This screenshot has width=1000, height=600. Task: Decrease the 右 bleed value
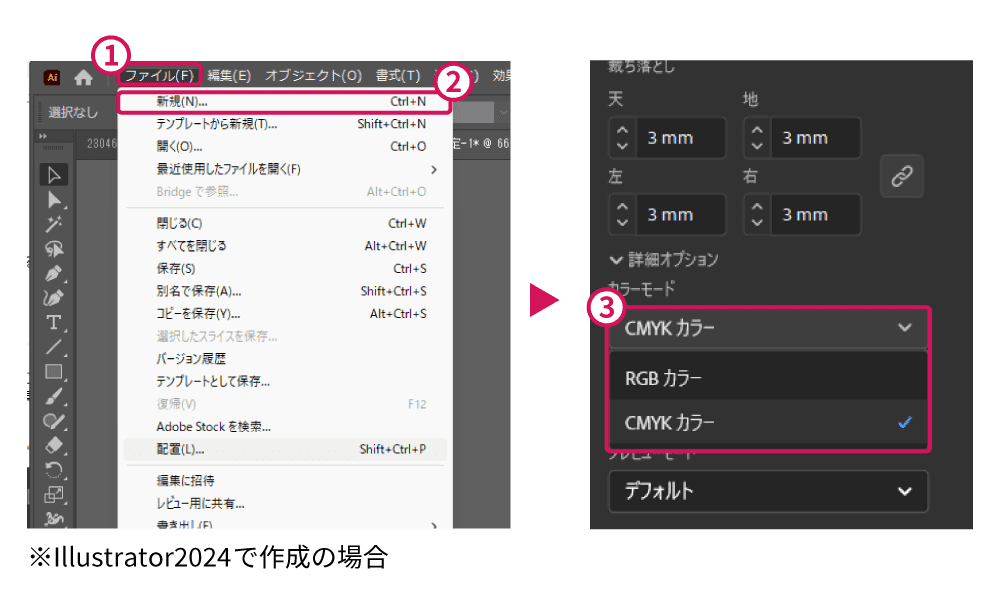tap(757, 223)
